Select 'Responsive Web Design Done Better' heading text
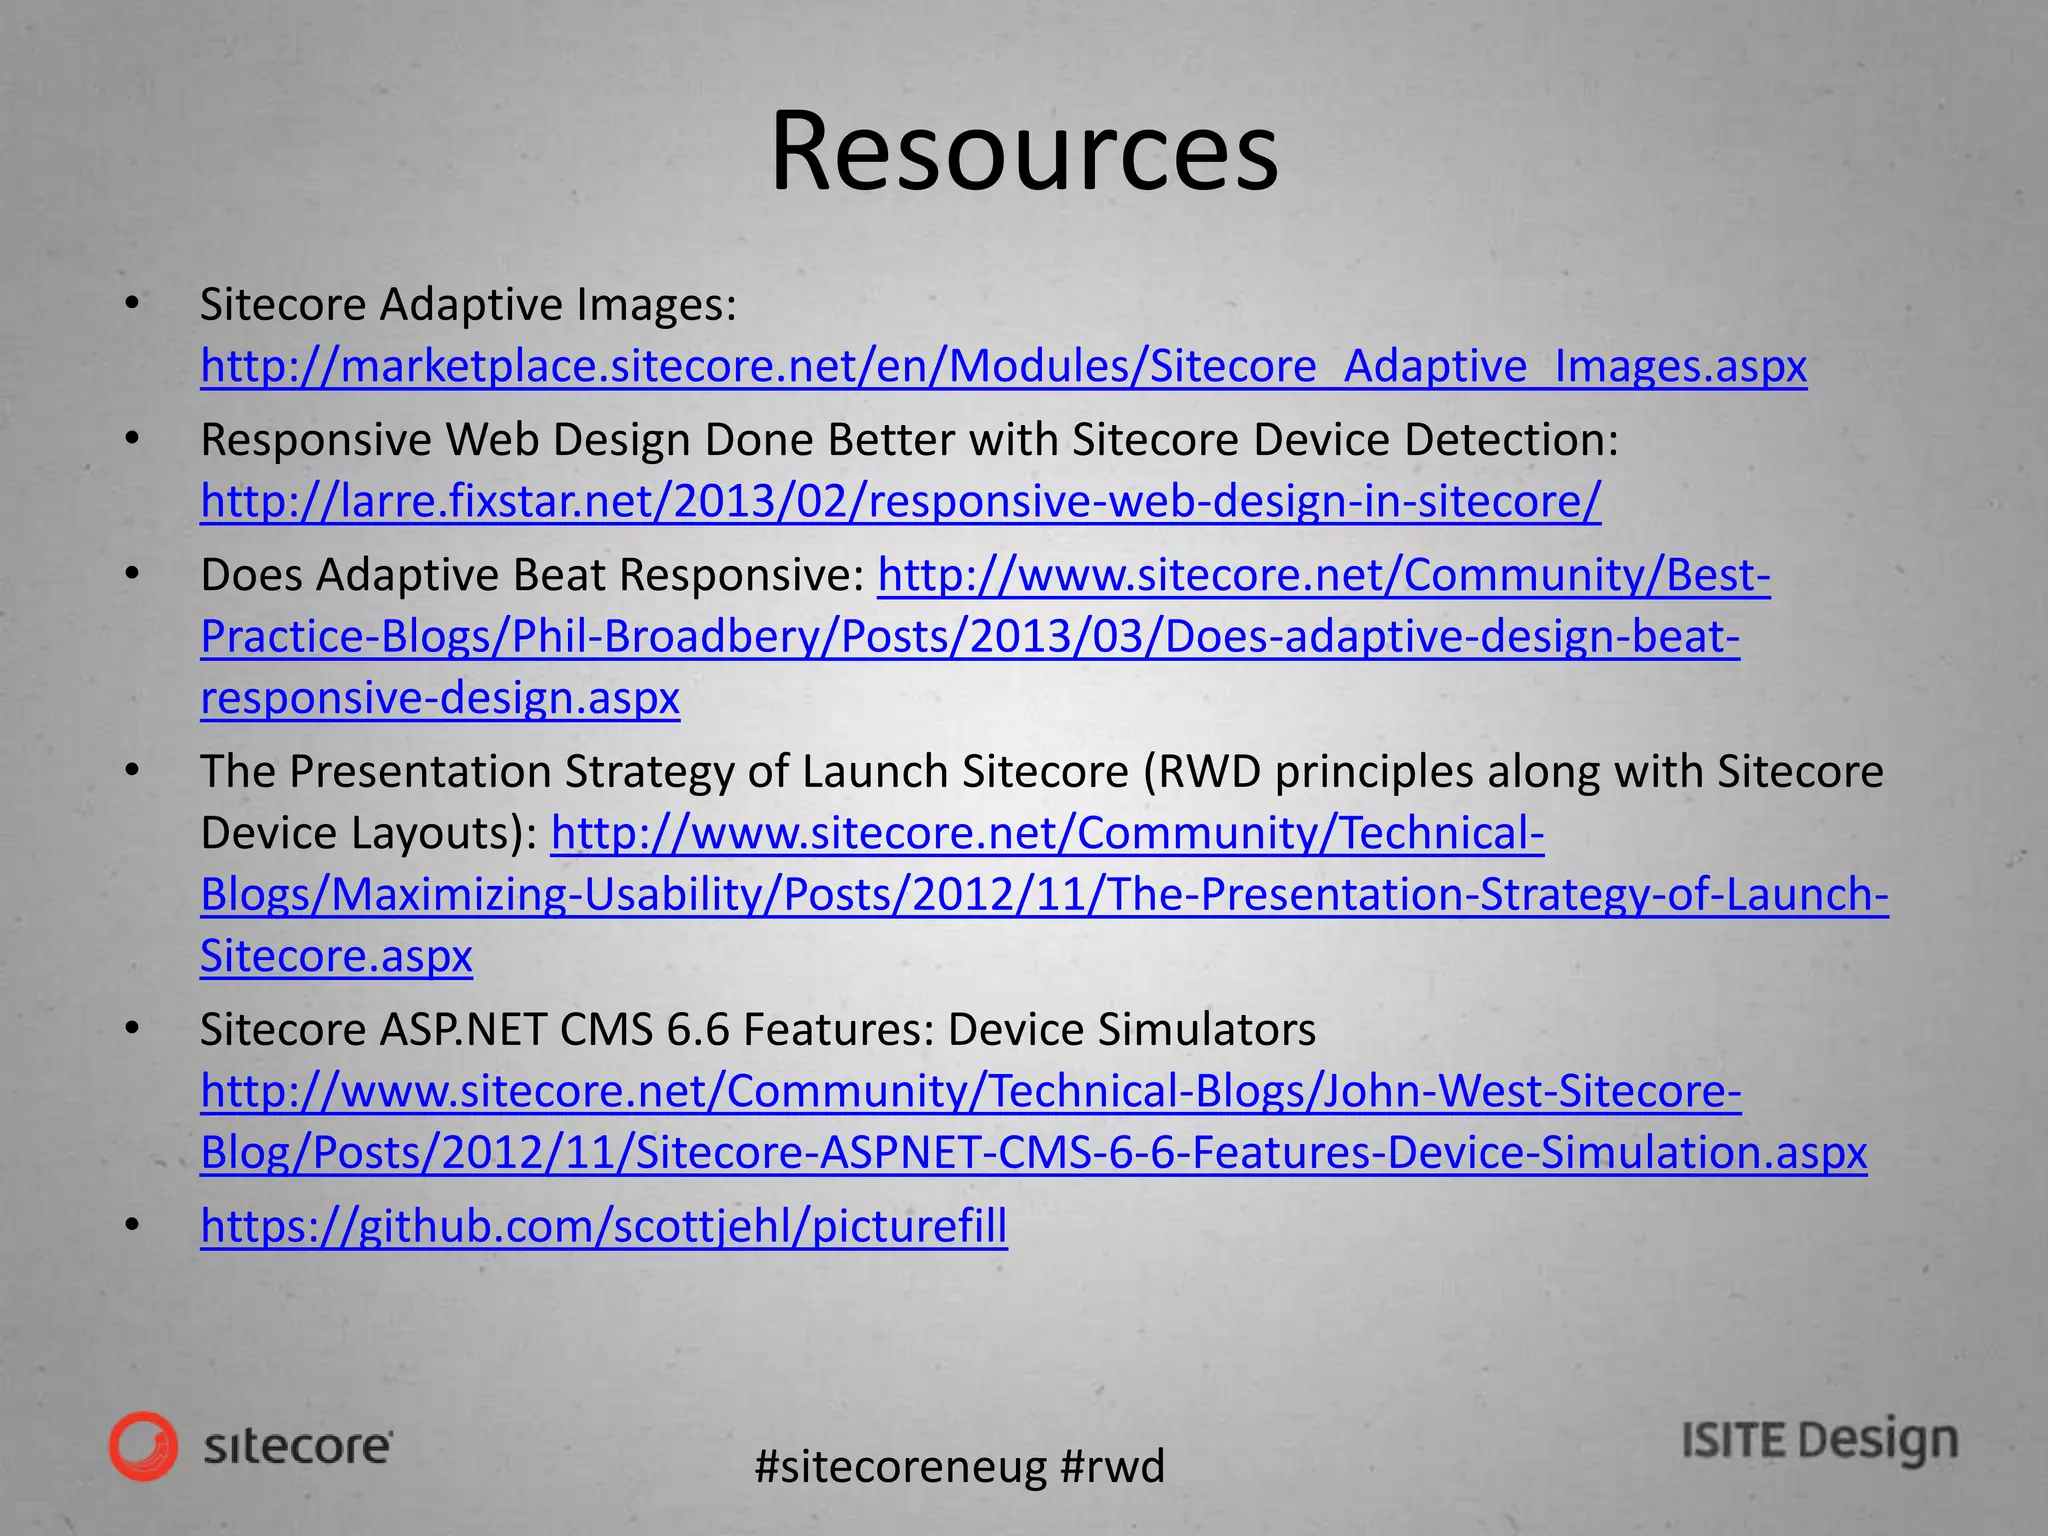Viewport: 2048px width, 1536px height. point(580,439)
